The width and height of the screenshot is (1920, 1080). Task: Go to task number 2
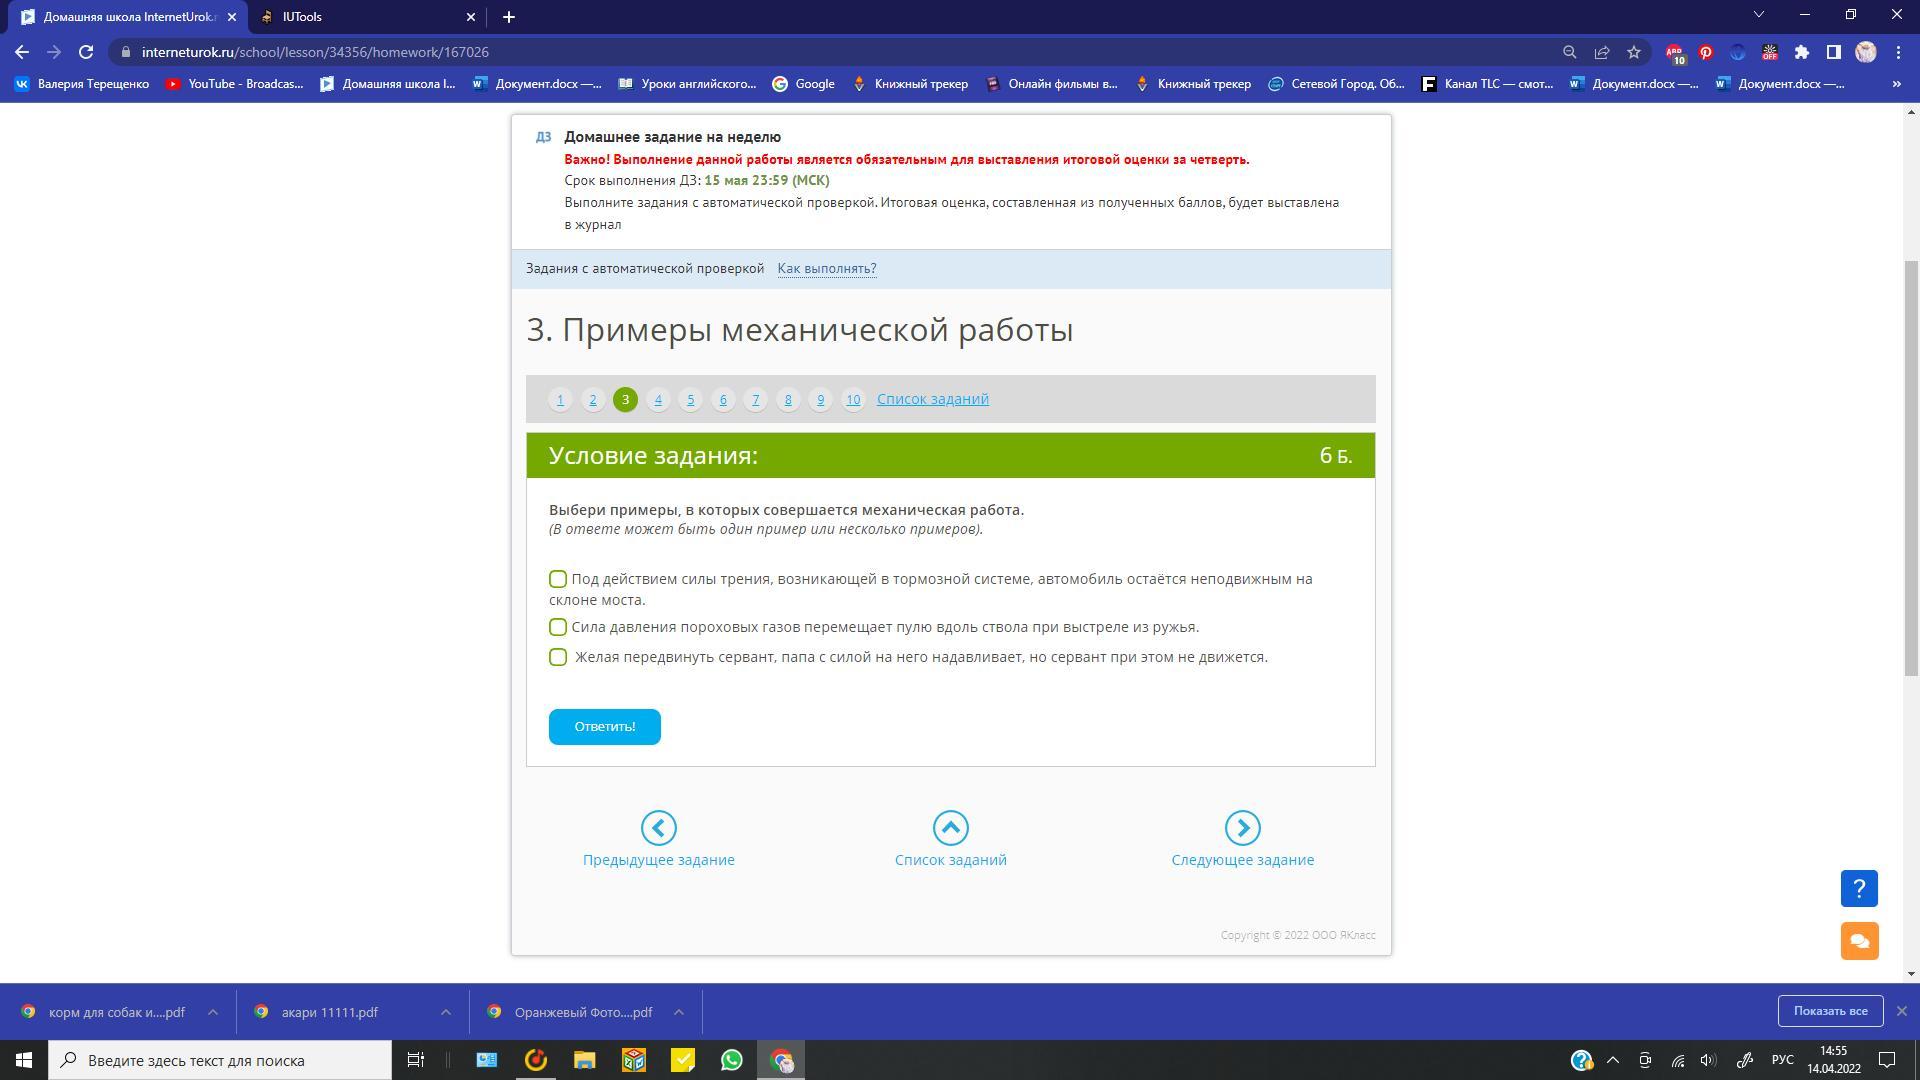[593, 399]
